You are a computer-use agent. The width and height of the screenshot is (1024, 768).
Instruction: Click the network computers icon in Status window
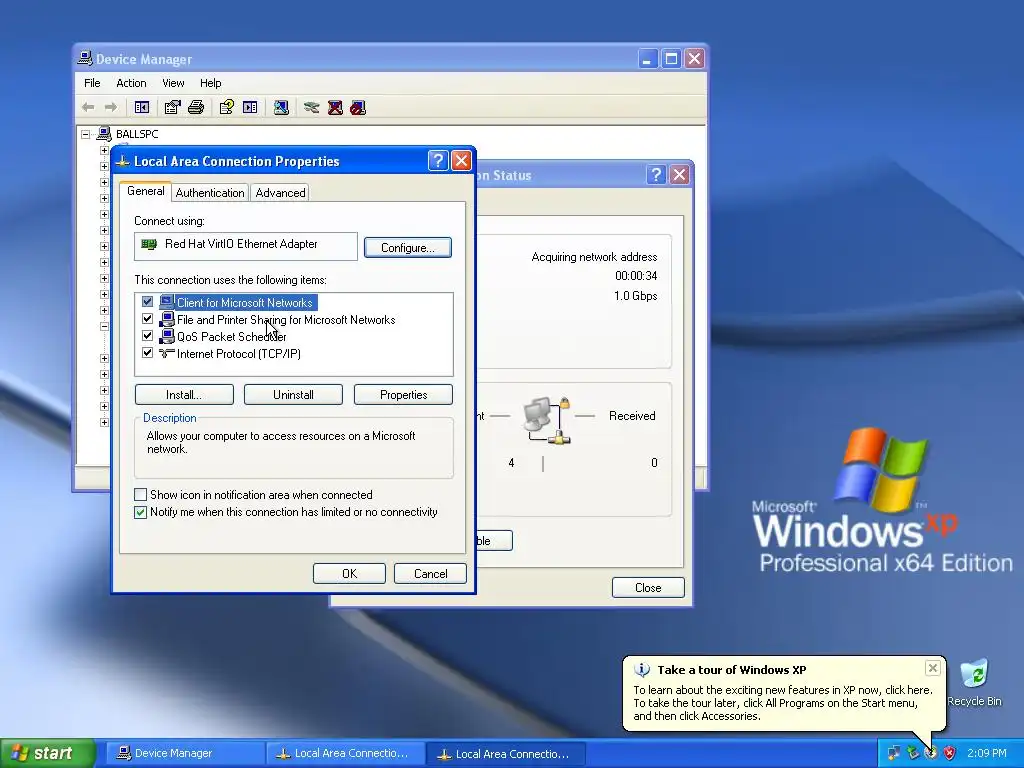pos(547,421)
